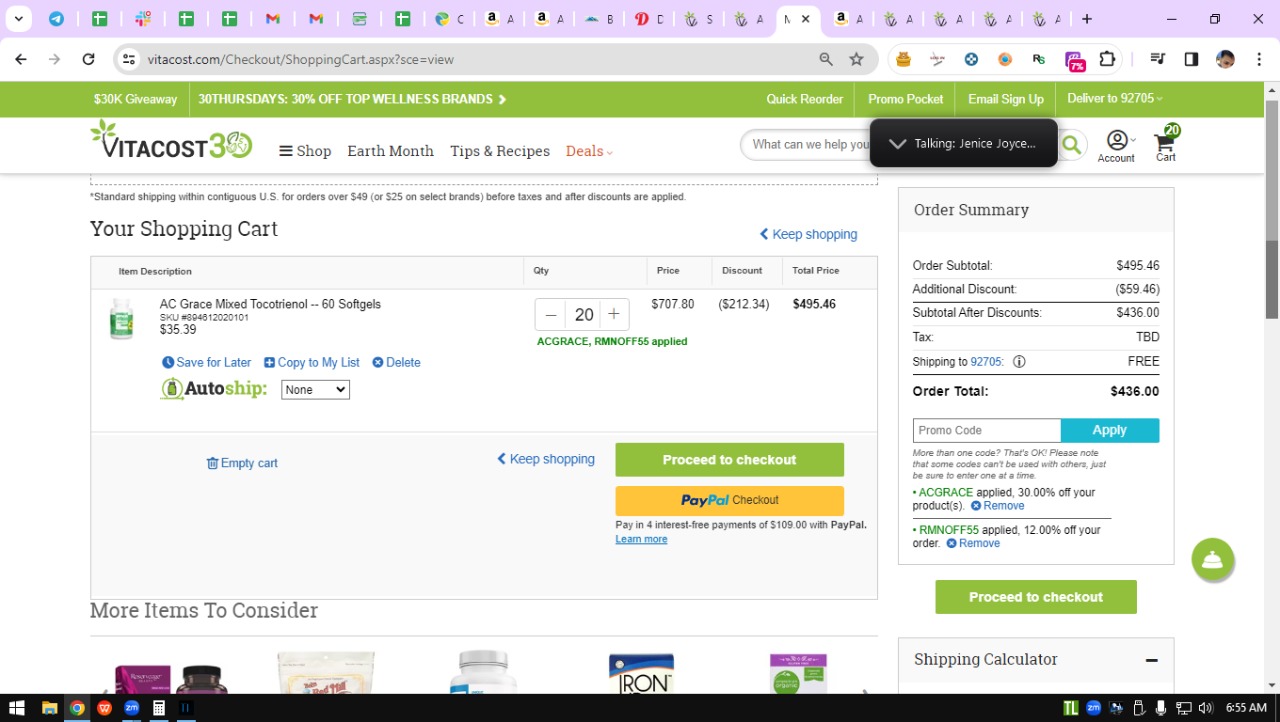Open Zoom from the taskbar
Viewport: 1280px width, 722px height.
tap(131, 708)
